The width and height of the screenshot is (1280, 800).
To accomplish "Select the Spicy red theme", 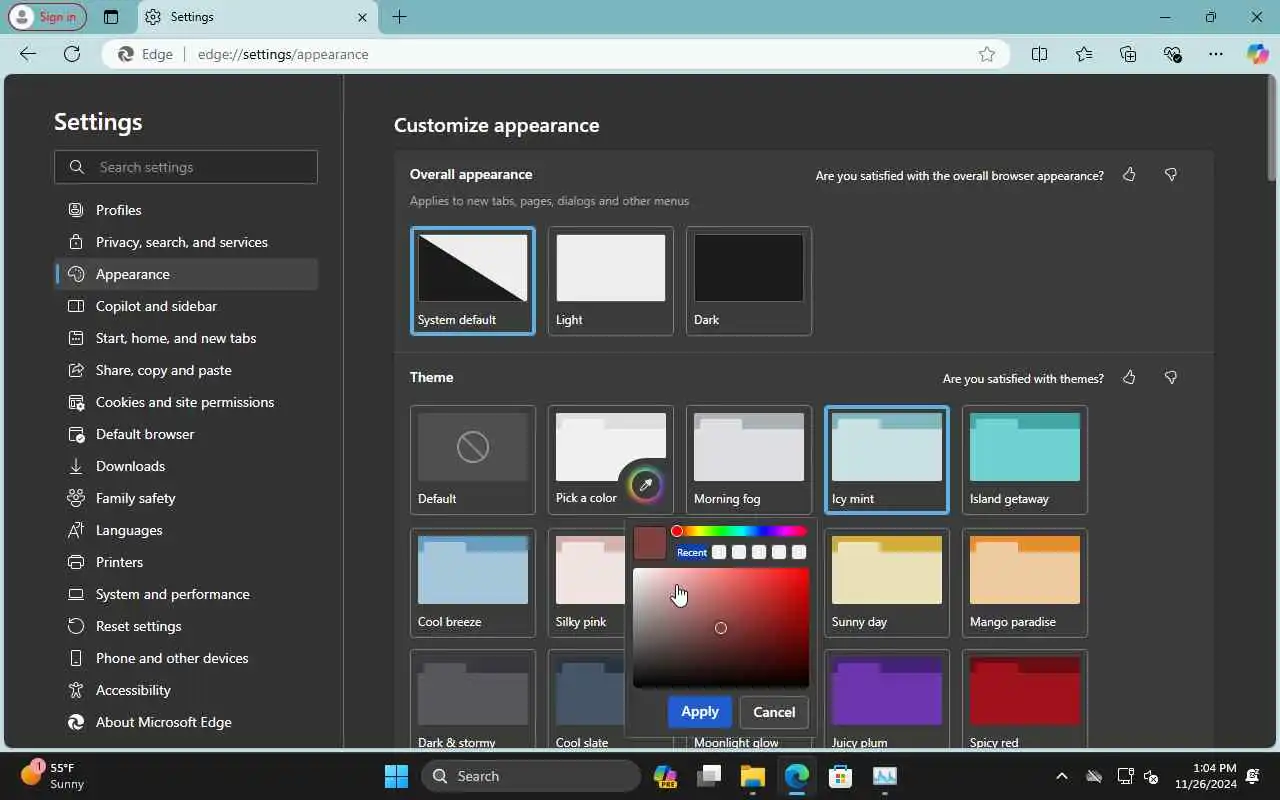I will tap(1025, 699).
